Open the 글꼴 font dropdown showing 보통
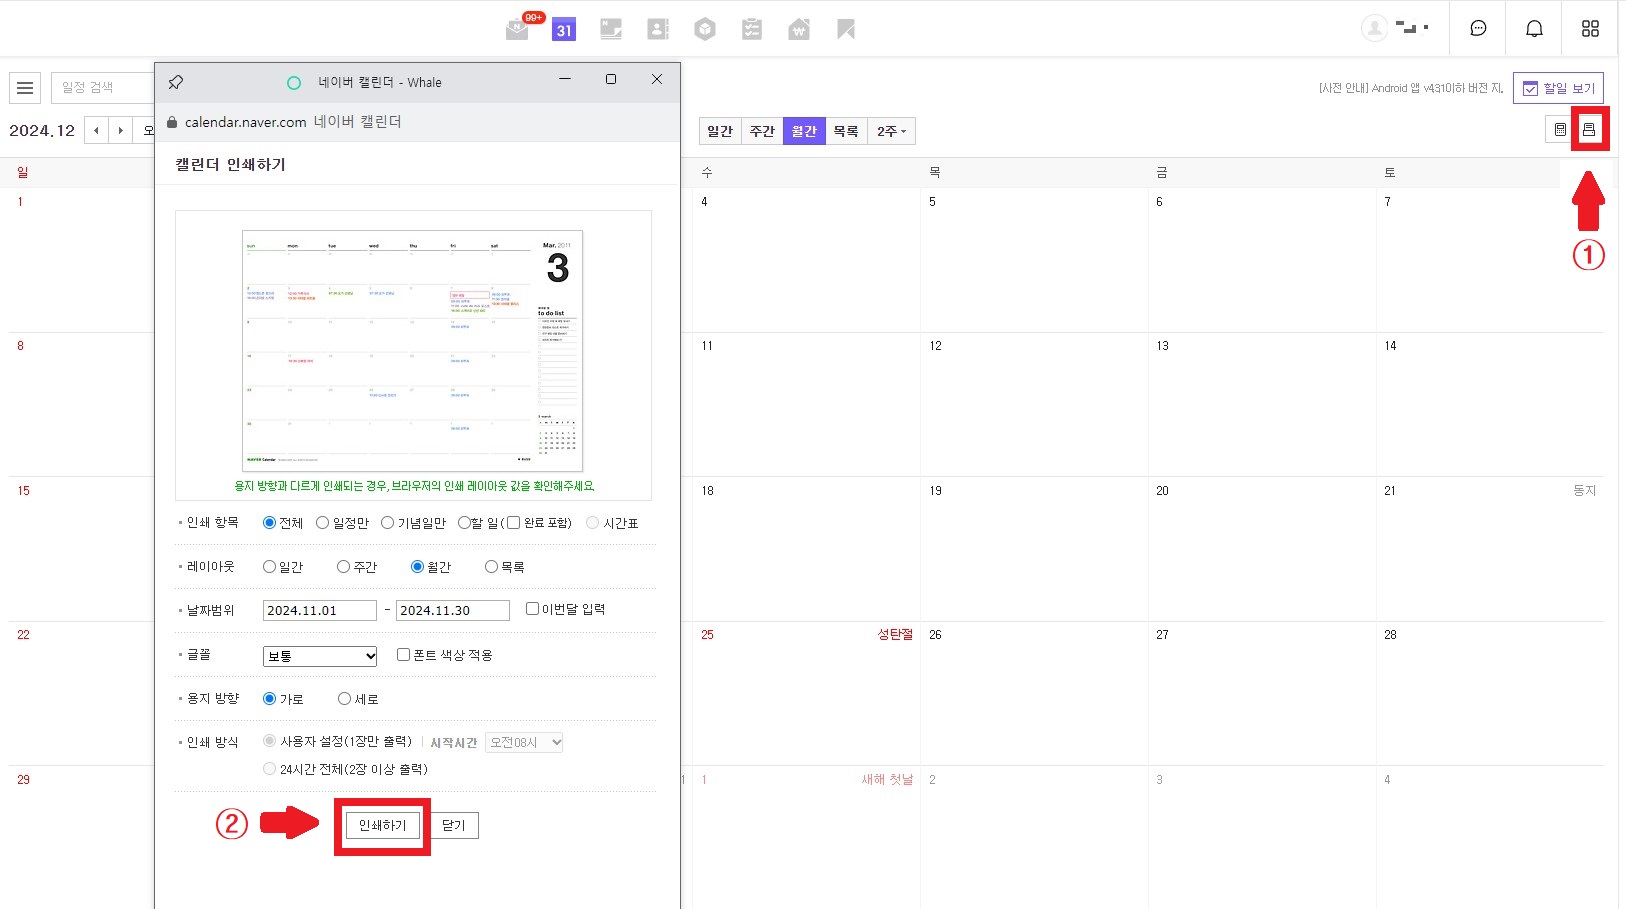 pos(320,656)
